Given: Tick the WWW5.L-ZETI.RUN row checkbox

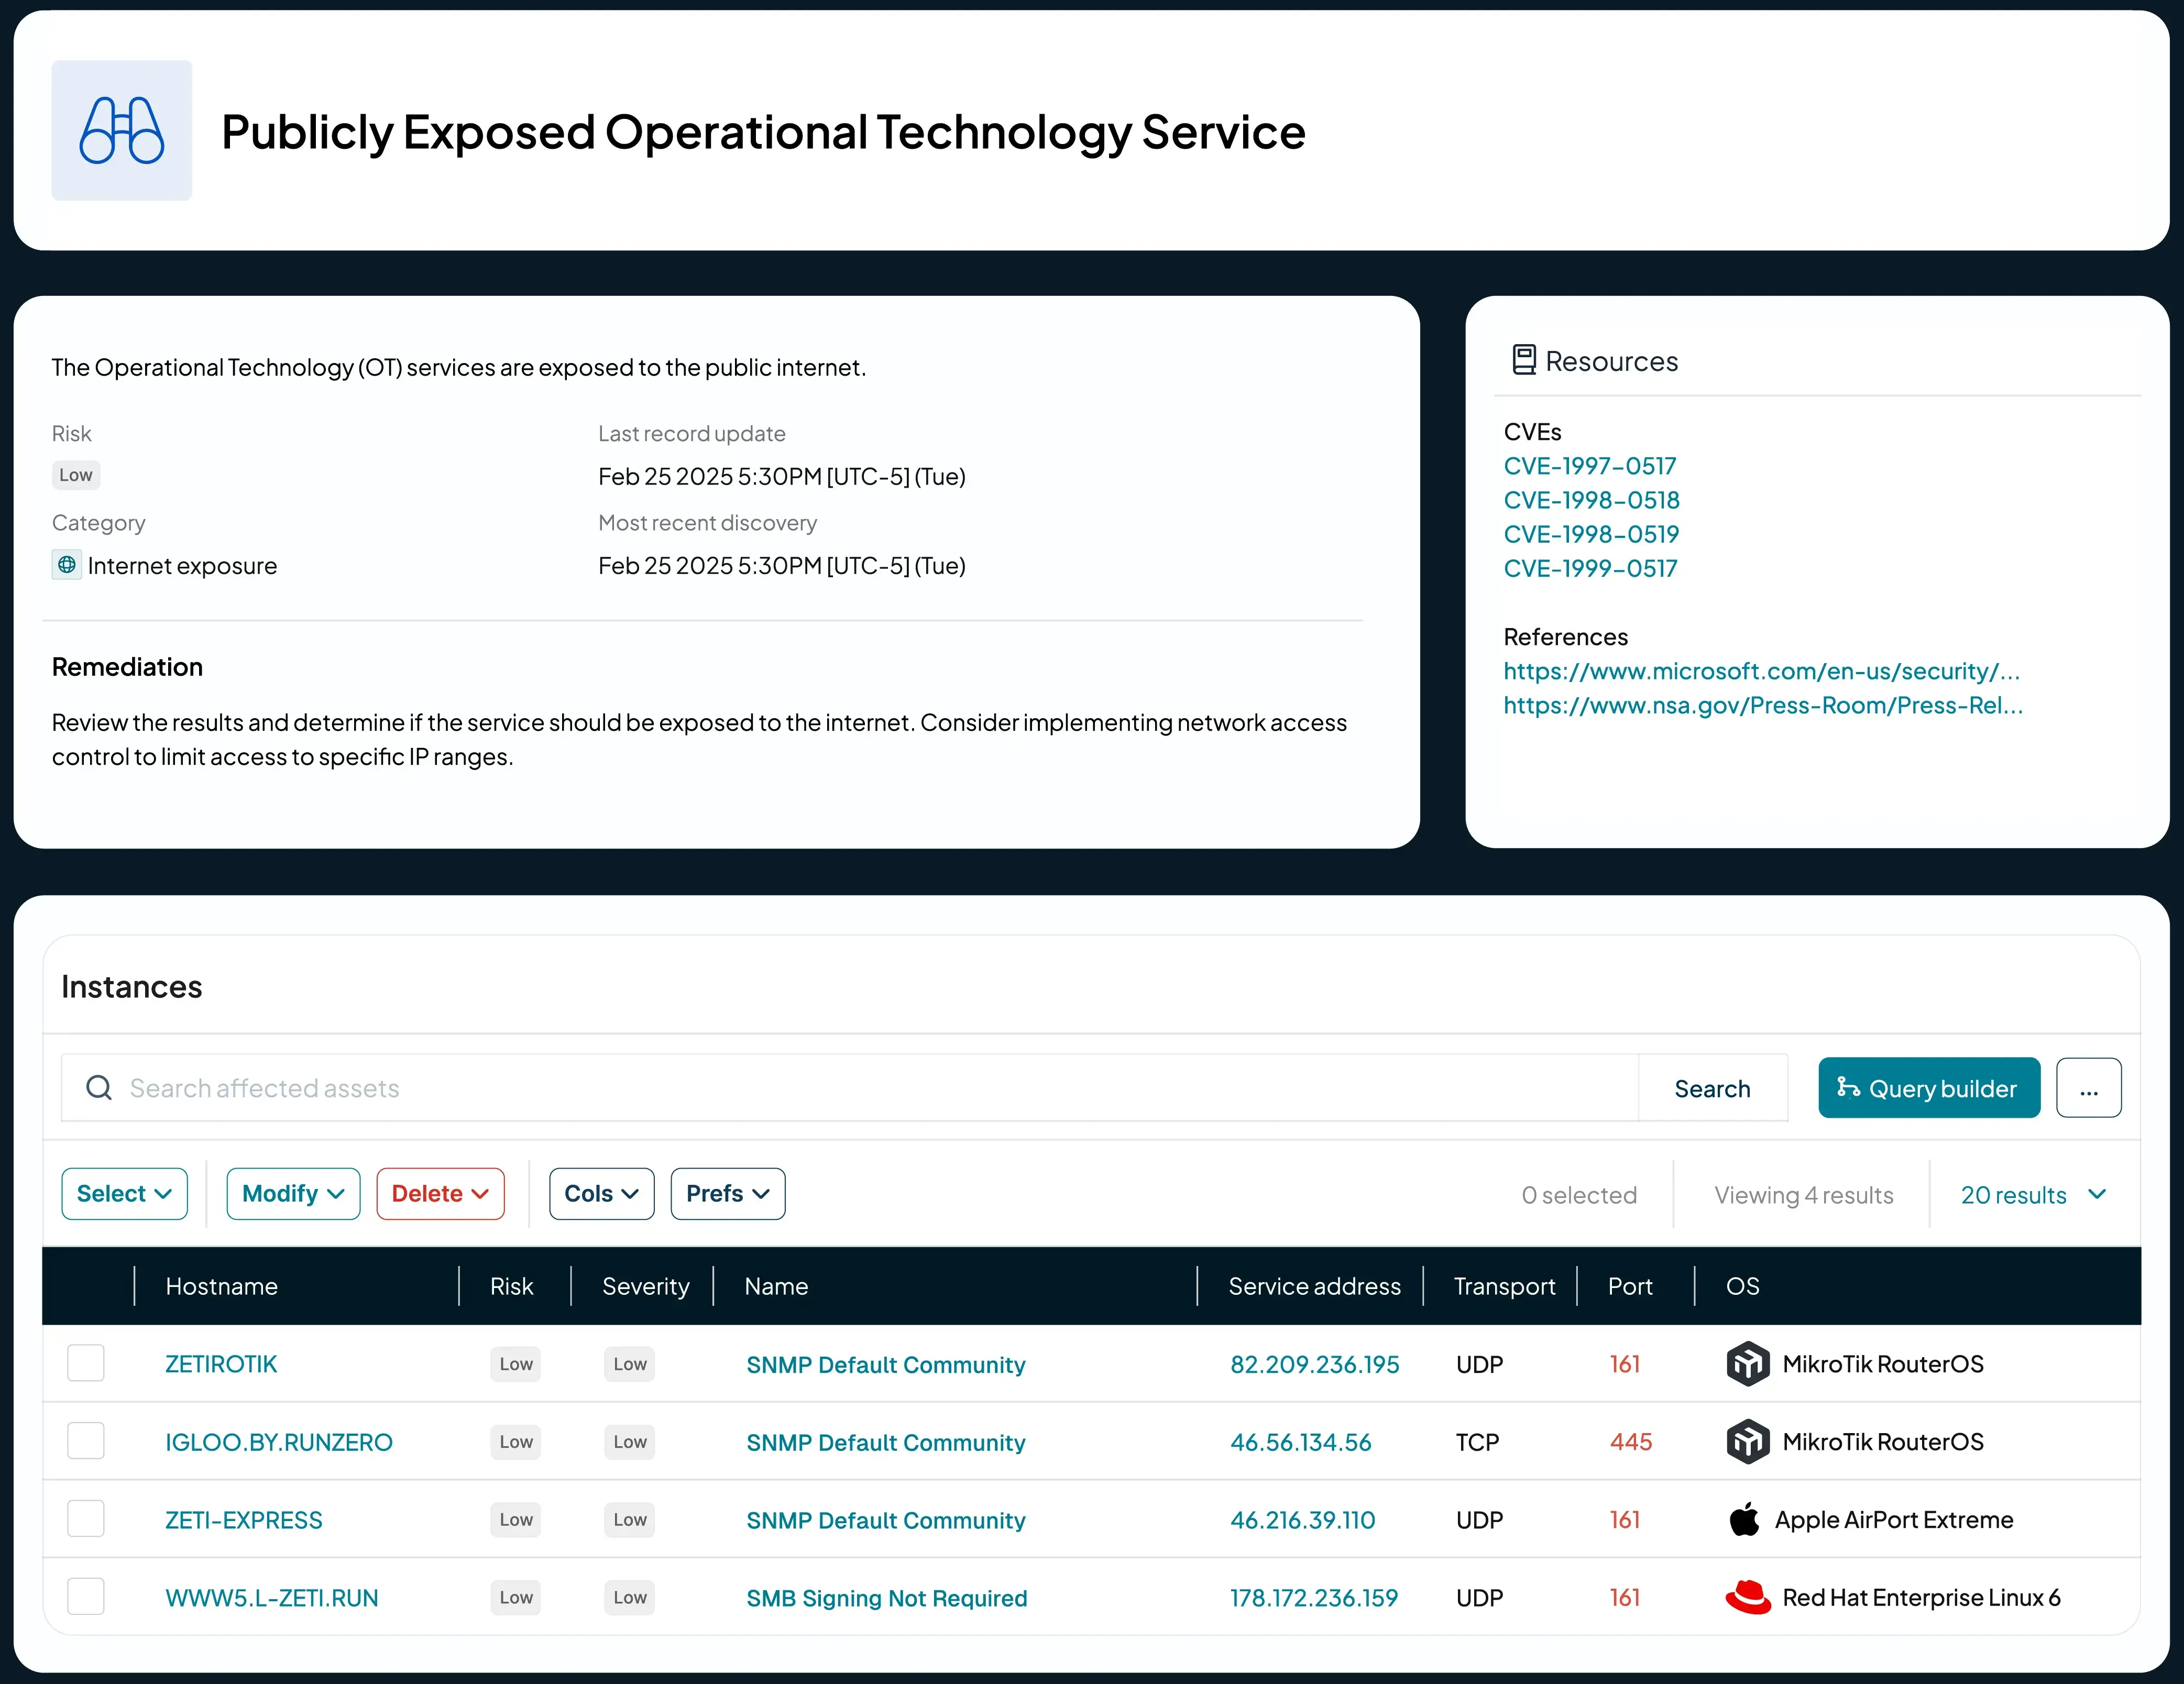Looking at the screenshot, I should click(x=86, y=1596).
